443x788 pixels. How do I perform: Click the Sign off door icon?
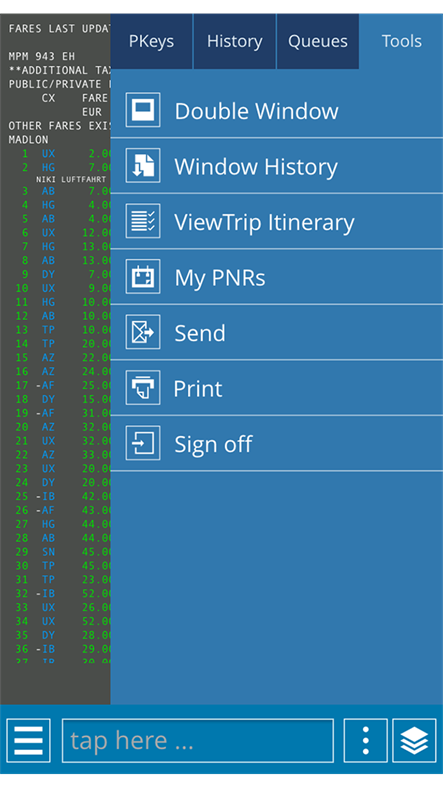click(x=143, y=443)
